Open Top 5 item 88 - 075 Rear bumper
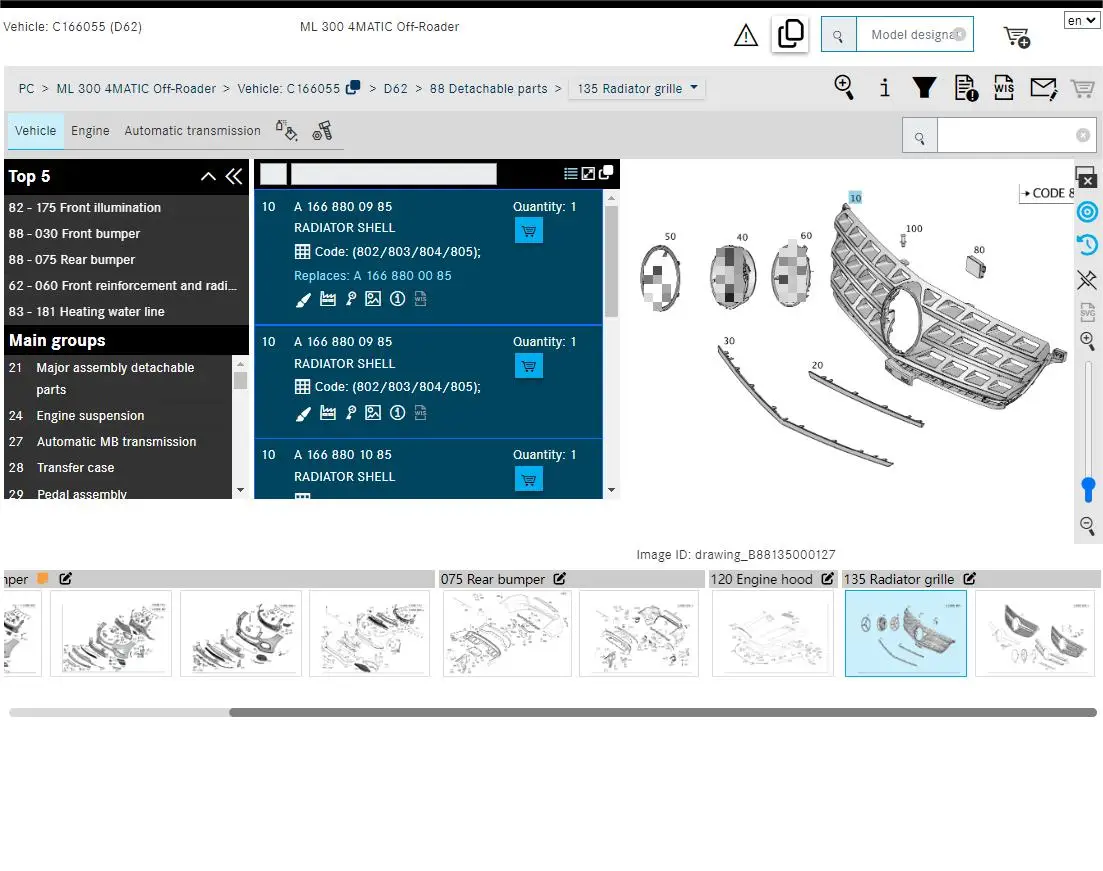The height and width of the screenshot is (871, 1103). point(72,260)
